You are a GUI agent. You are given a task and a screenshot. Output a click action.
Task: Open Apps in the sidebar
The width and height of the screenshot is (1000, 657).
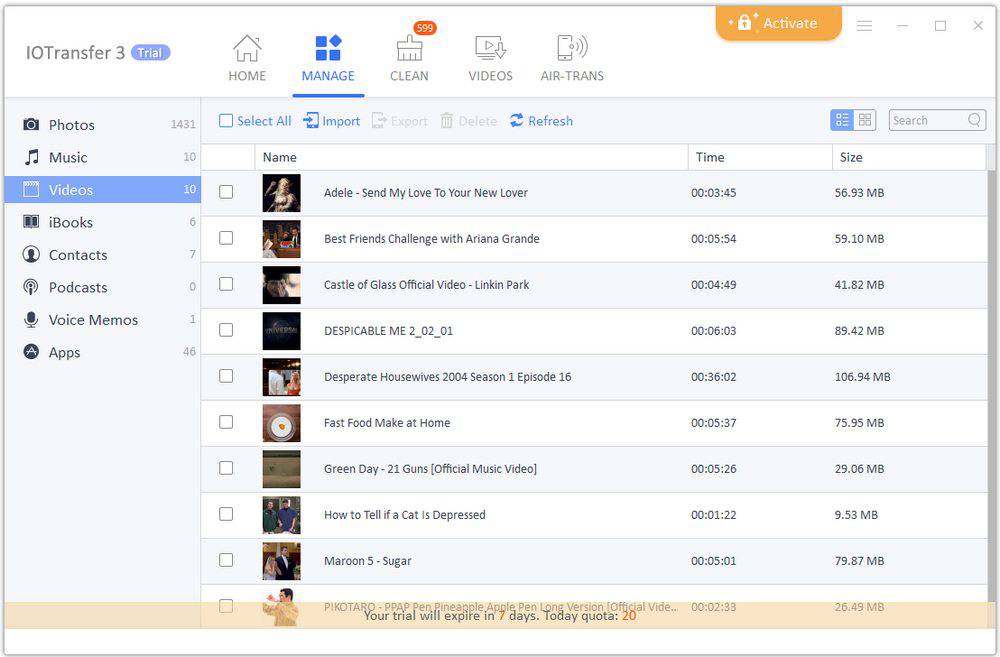pos(103,352)
